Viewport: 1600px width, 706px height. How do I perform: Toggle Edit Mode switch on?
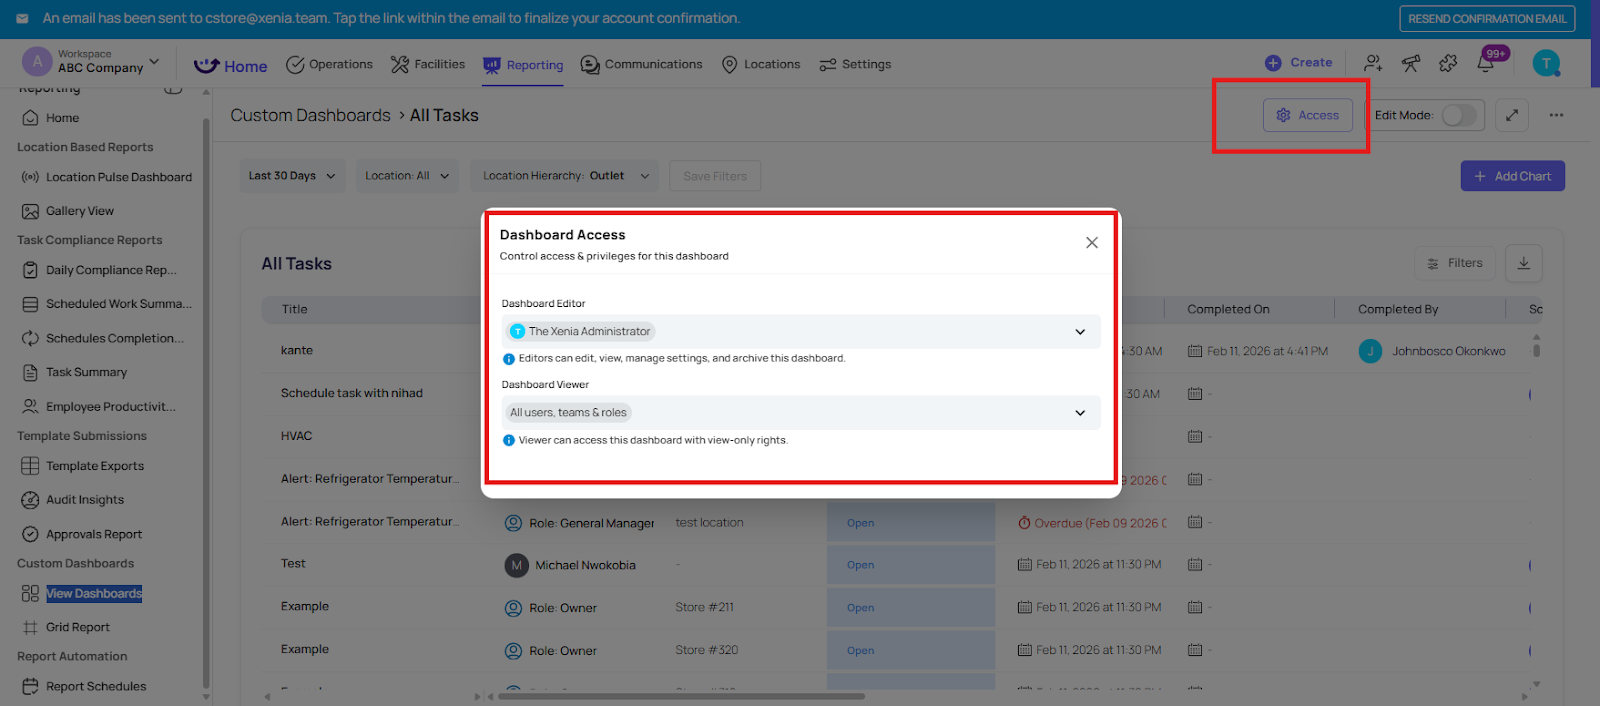click(1458, 115)
